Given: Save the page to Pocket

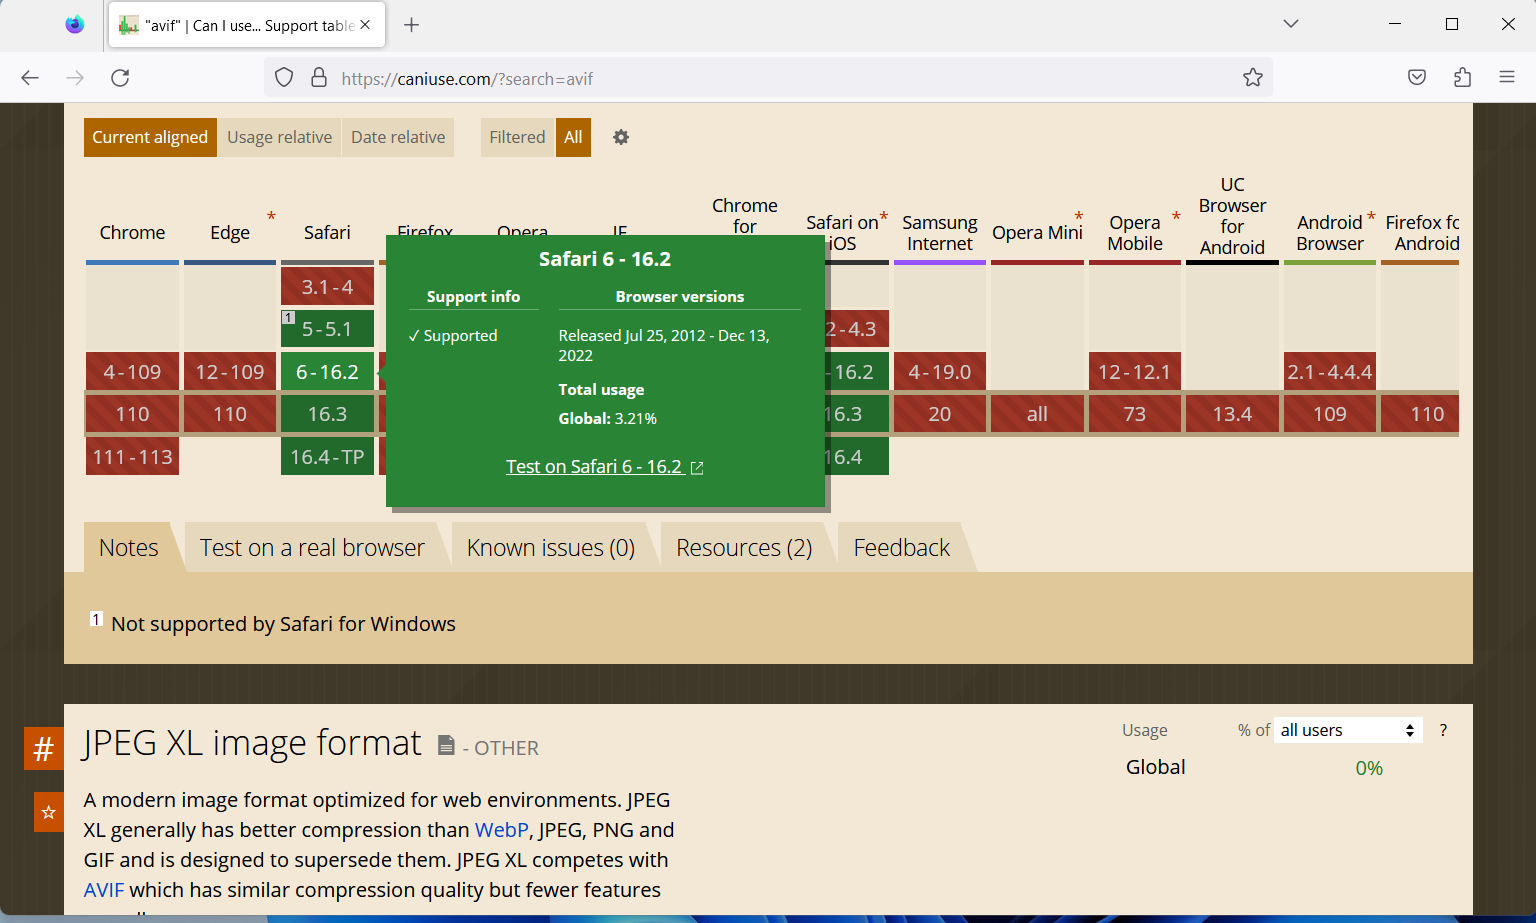Looking at the screenshot, I should tap(1416, 77).
